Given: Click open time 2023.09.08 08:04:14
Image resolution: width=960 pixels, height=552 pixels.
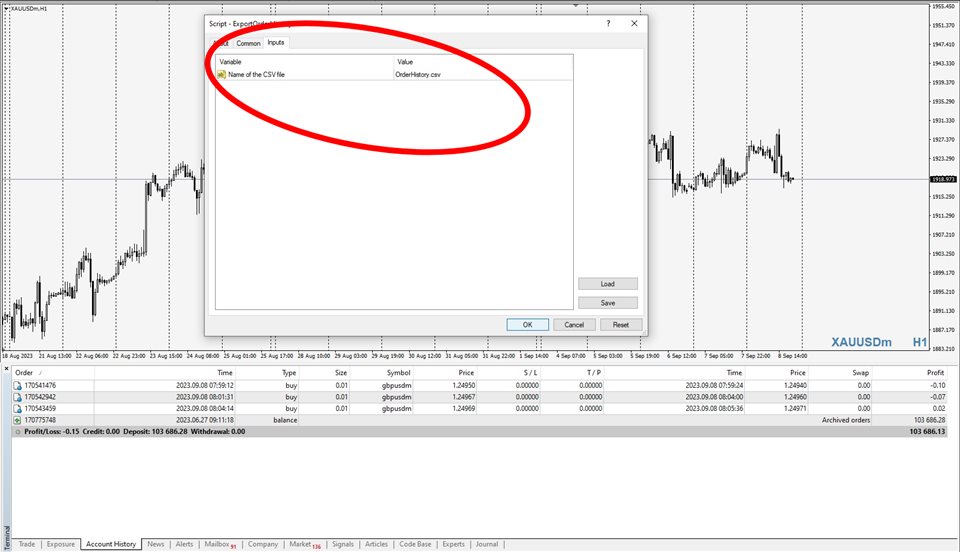Looking at the screenshot, I should click(204, 409).
